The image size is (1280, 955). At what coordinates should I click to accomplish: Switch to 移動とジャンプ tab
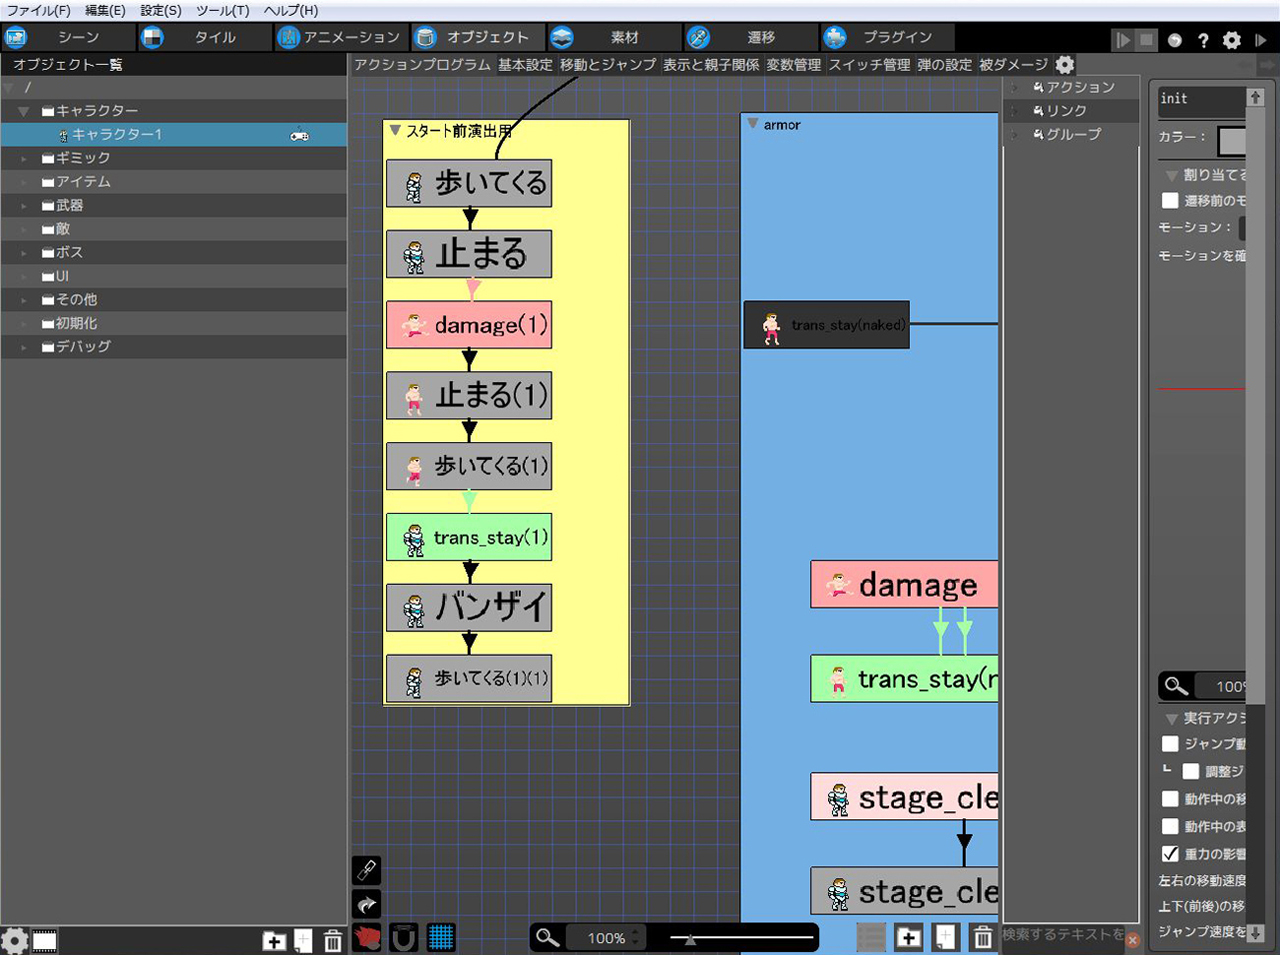(x=608, y=64)
